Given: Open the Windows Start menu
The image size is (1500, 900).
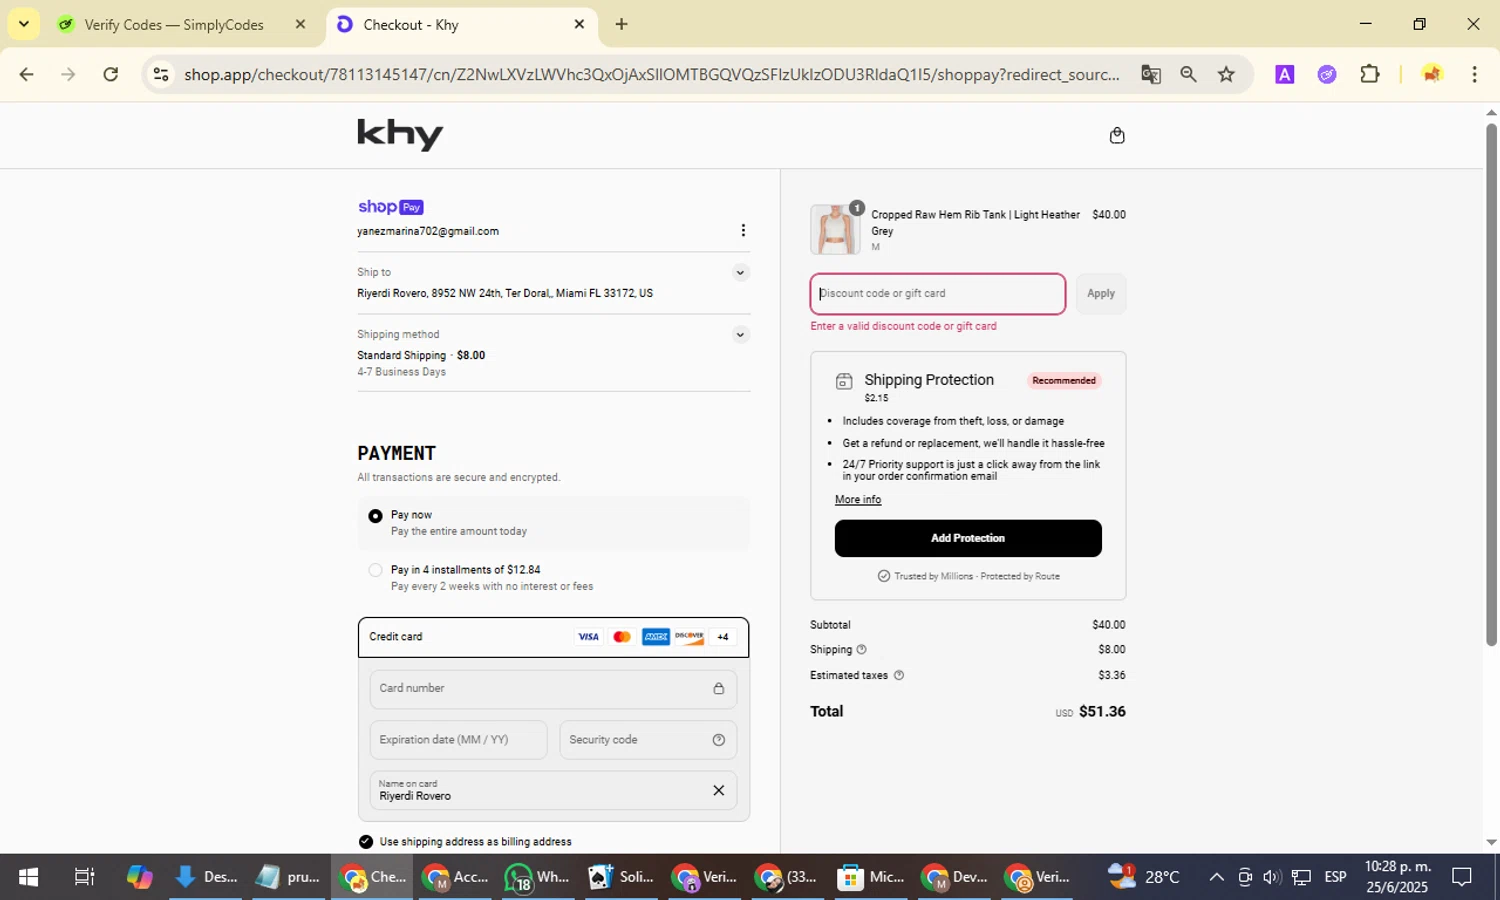Looking at the screenshot, I should point(28,877).
